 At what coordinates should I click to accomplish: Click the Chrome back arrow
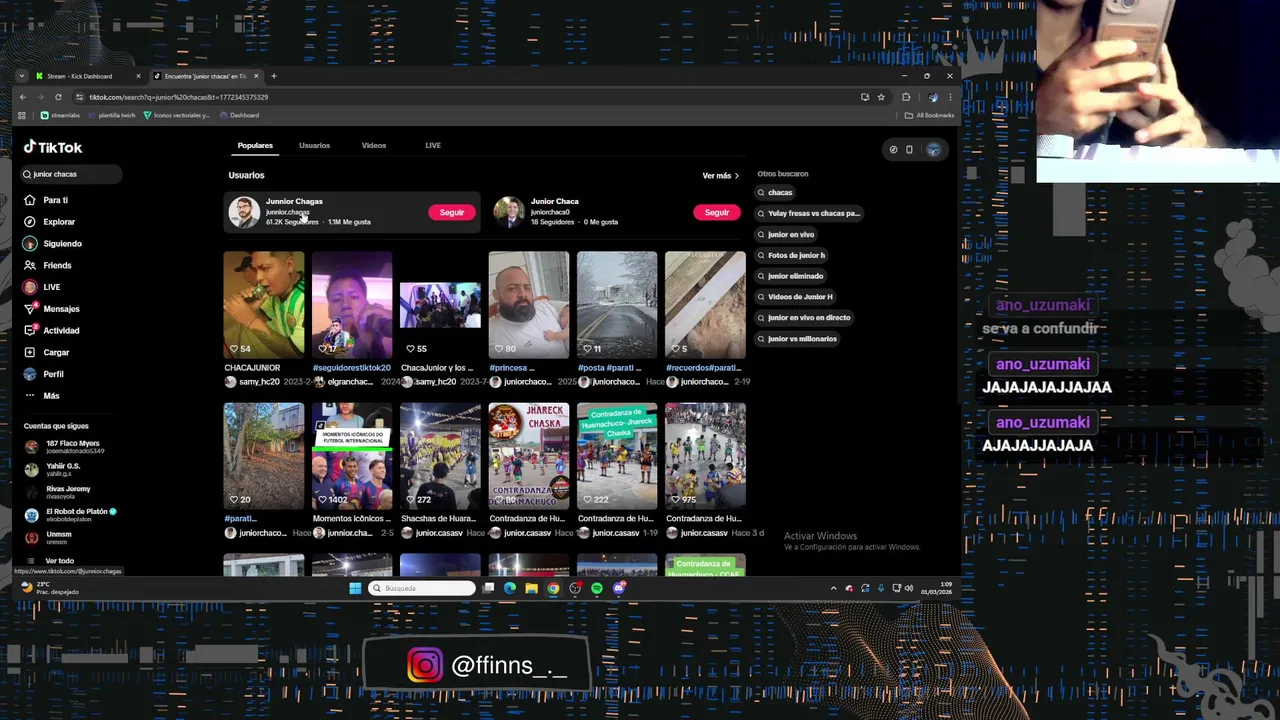click(x=23, y=97)
